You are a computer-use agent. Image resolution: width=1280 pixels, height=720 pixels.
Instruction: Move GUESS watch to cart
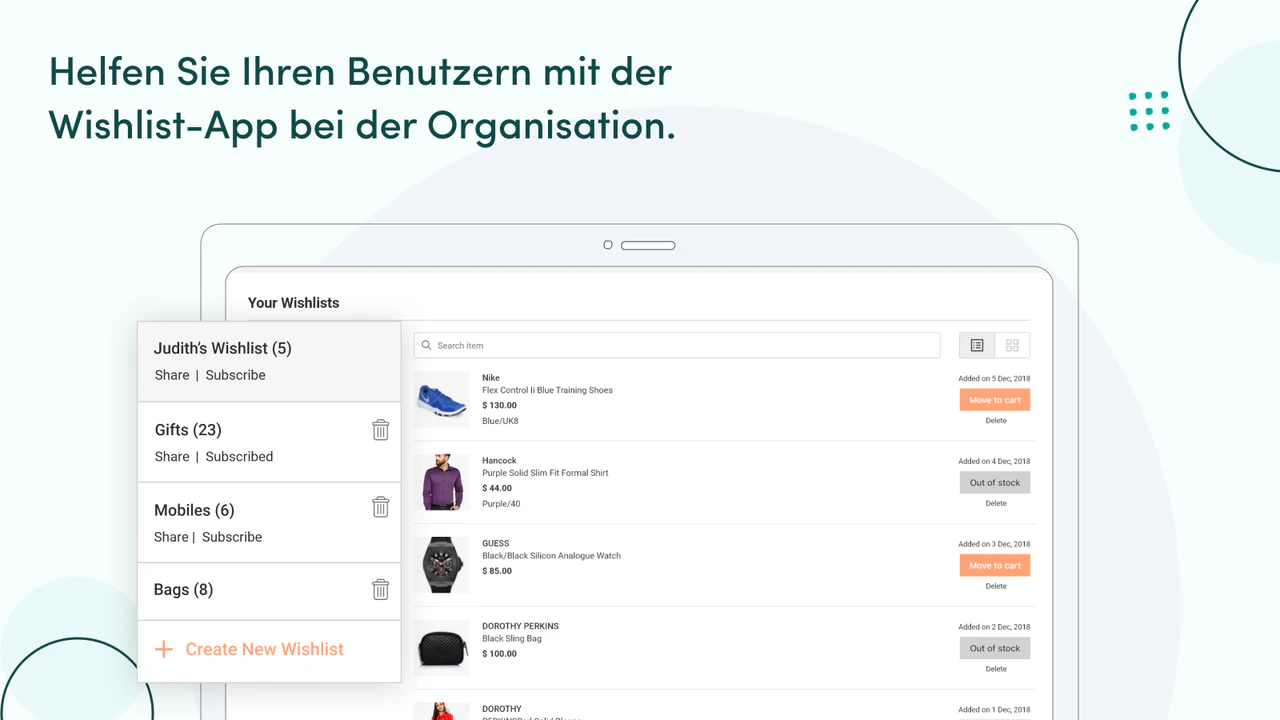coord(995,565)
